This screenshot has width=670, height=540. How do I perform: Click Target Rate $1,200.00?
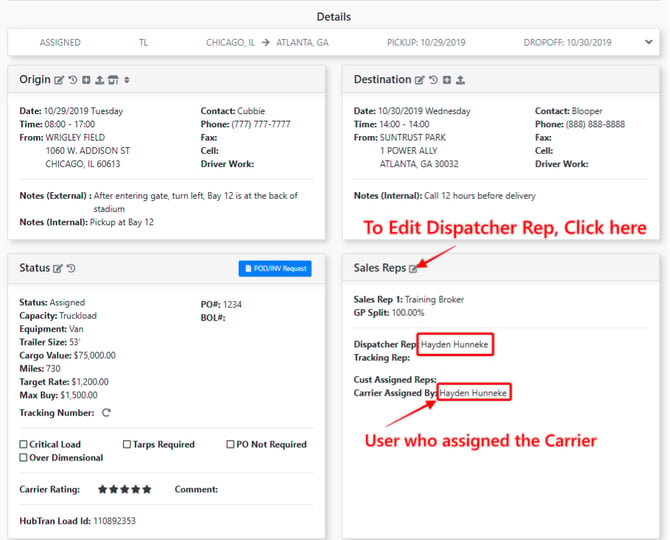pos(90,382)
